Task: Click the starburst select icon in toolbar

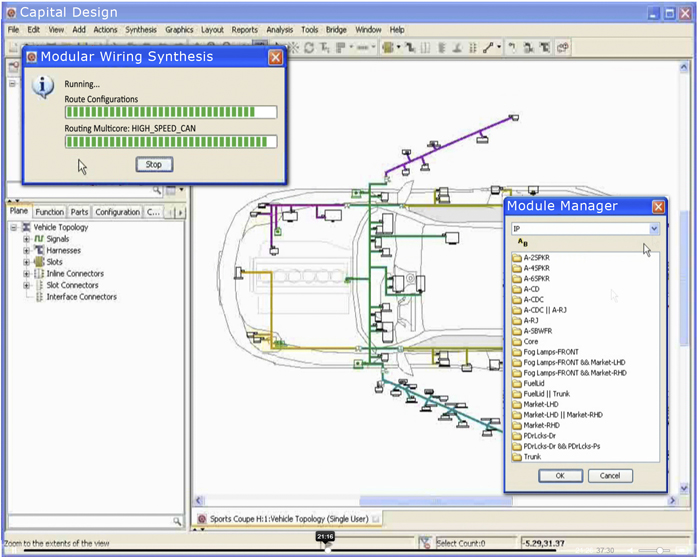Action: tap(294, 47)
